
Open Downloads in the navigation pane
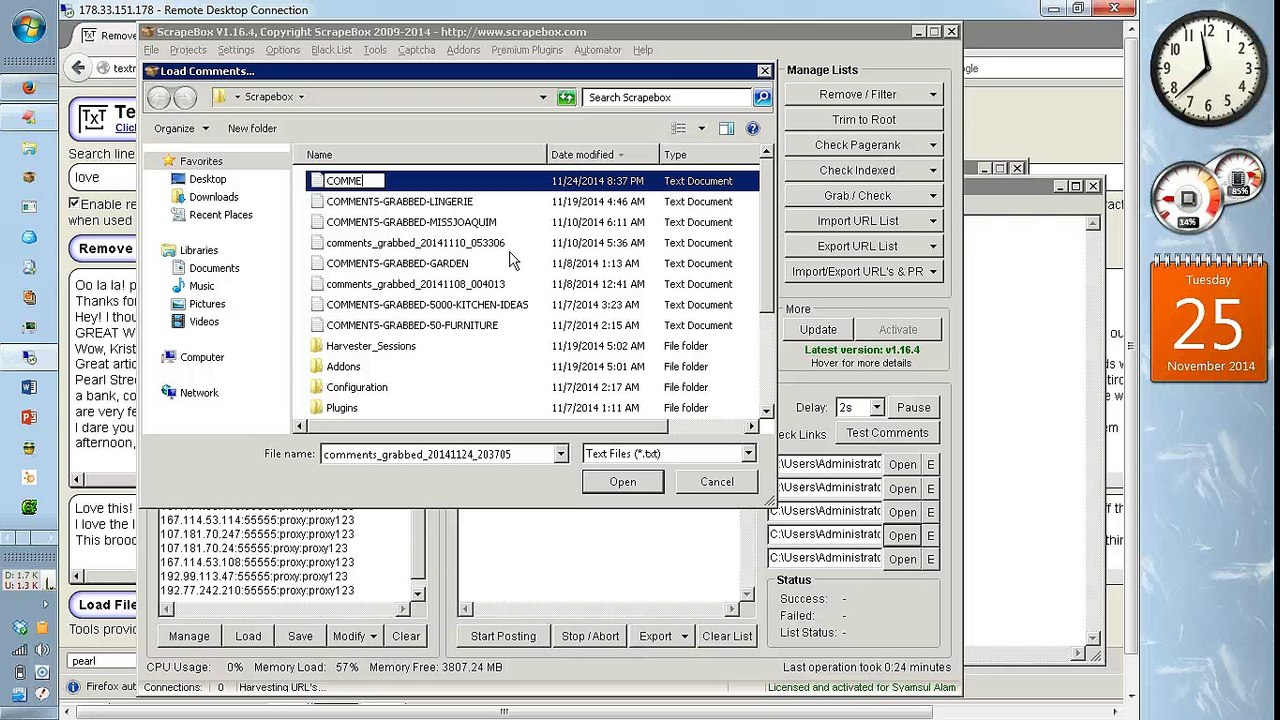click(x=213, y=197)
